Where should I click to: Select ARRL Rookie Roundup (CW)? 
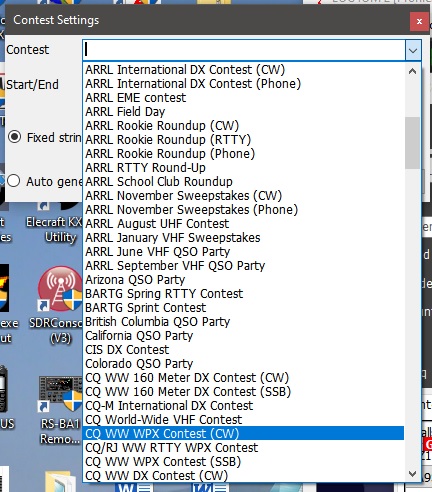click(x=243, y=126)
